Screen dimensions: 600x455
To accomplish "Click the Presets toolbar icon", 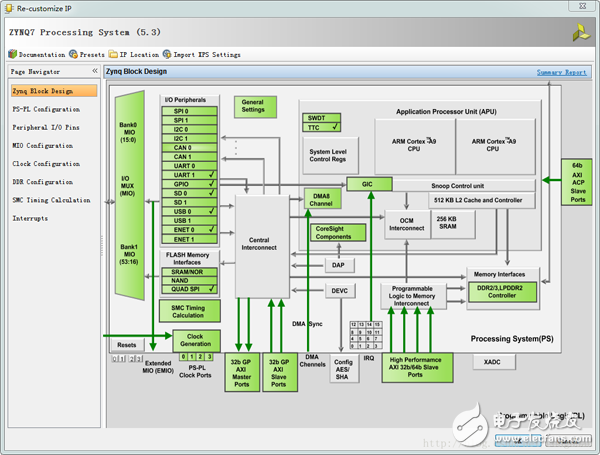I will coord(74,54).
